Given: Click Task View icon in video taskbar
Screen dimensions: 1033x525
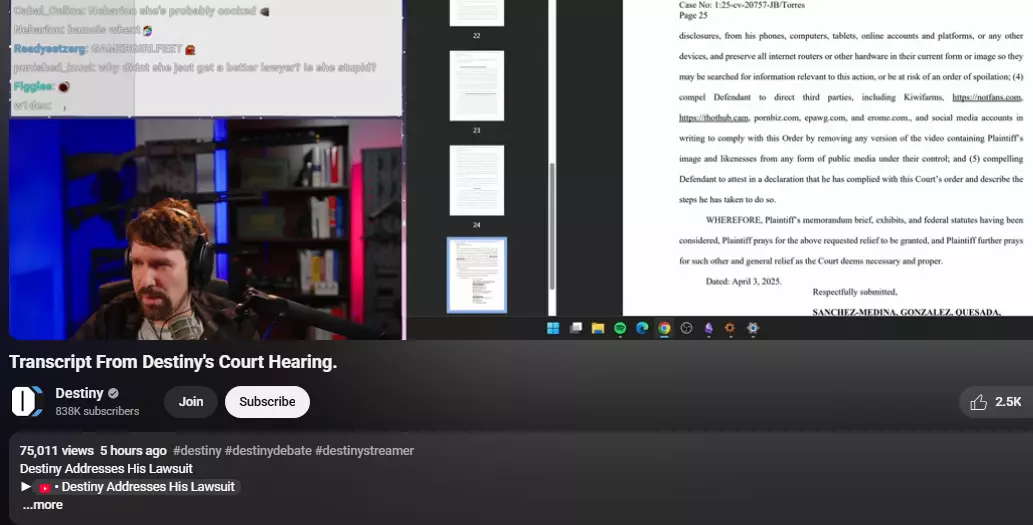Looking at the screenshot, I should click(x=576, y=328).
